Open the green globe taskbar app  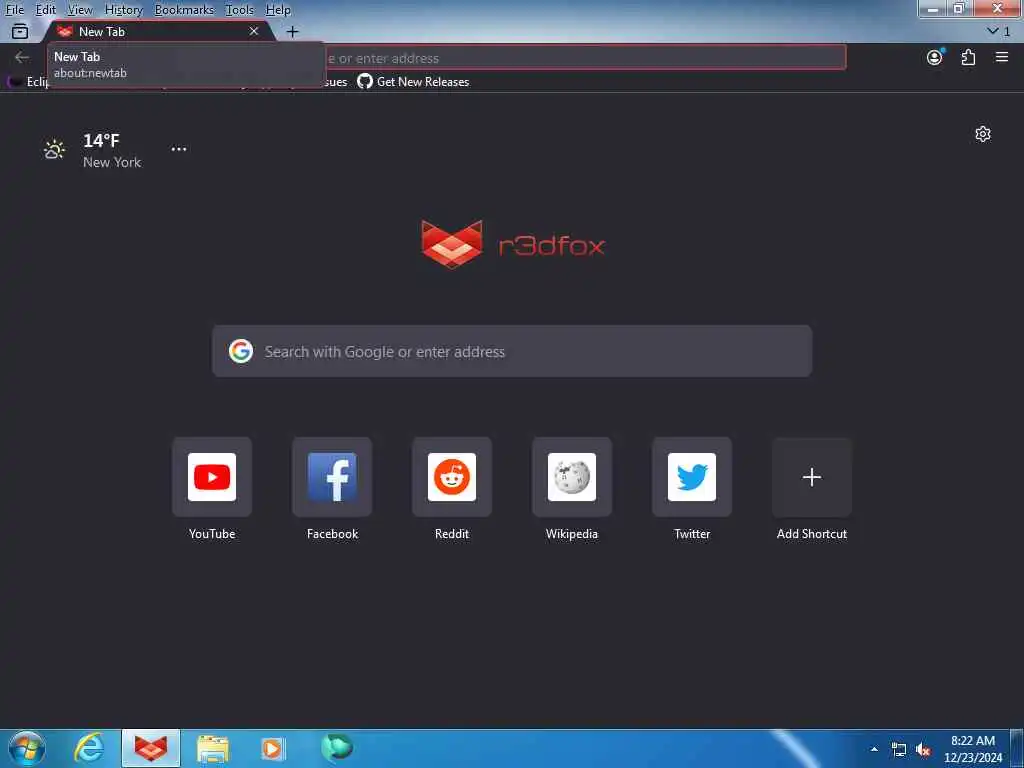tap(337, 748)
